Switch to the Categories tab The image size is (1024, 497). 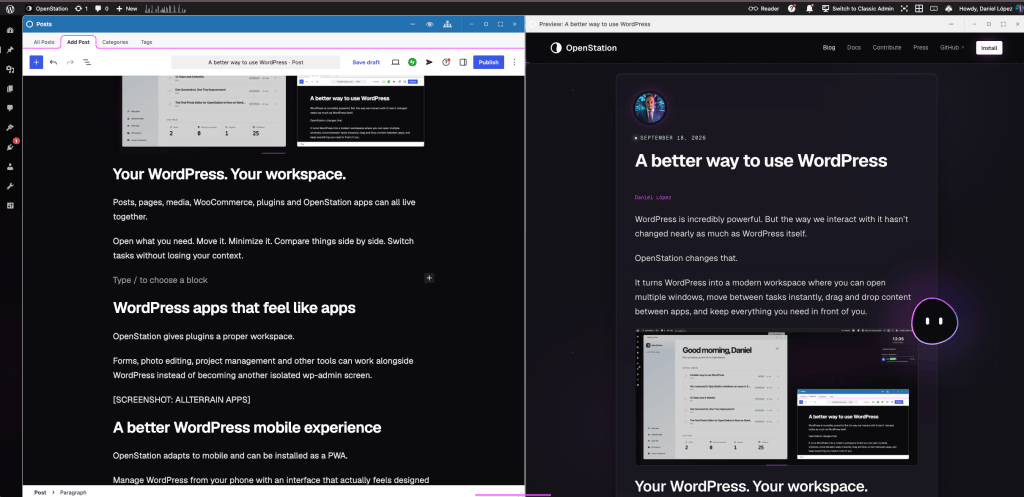[115, 42]
